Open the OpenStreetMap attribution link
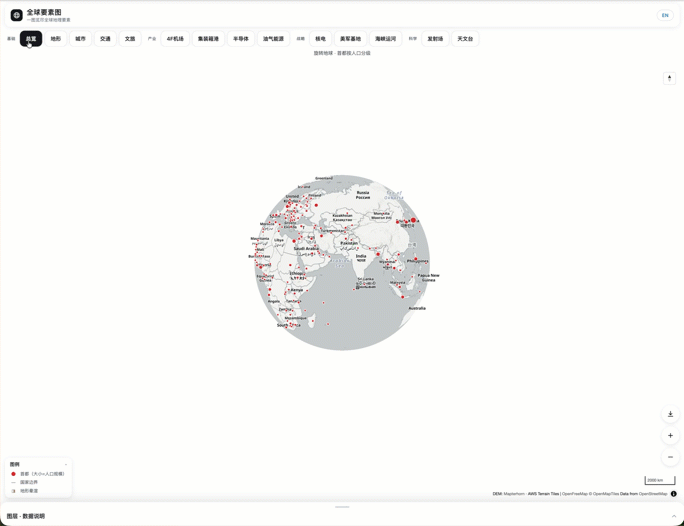The image size is (684, 526). click(x=653, y=494)
